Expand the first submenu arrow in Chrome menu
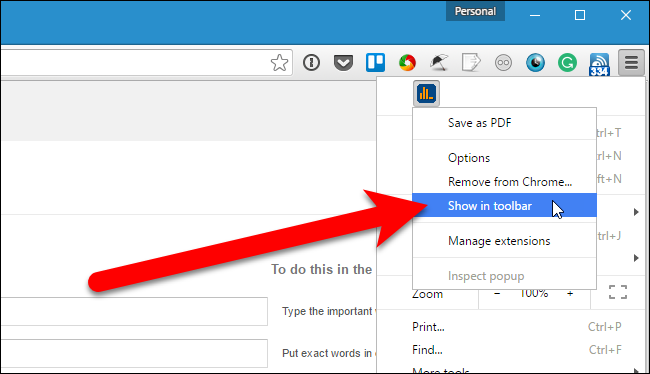The image size is (650, 374). click(x=636, y=212)
